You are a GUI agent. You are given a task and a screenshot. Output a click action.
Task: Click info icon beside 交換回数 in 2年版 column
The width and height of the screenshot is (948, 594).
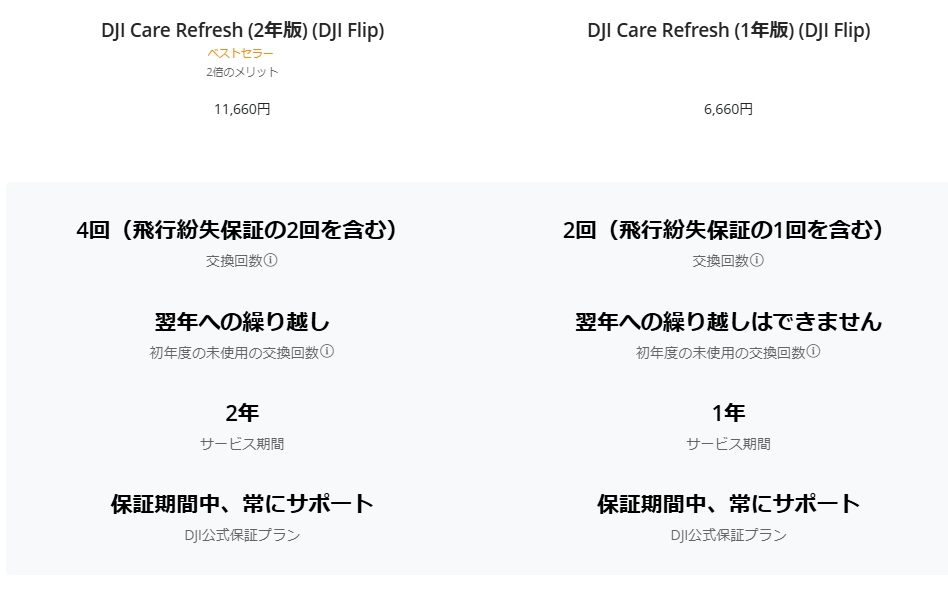[x=271, y=260]
